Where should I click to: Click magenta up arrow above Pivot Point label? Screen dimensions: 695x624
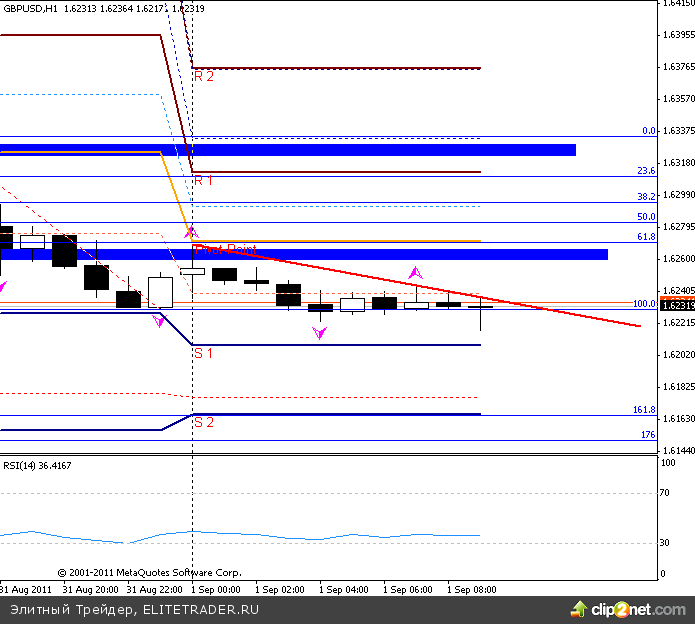pyautogui.click(x=192, y=232)
